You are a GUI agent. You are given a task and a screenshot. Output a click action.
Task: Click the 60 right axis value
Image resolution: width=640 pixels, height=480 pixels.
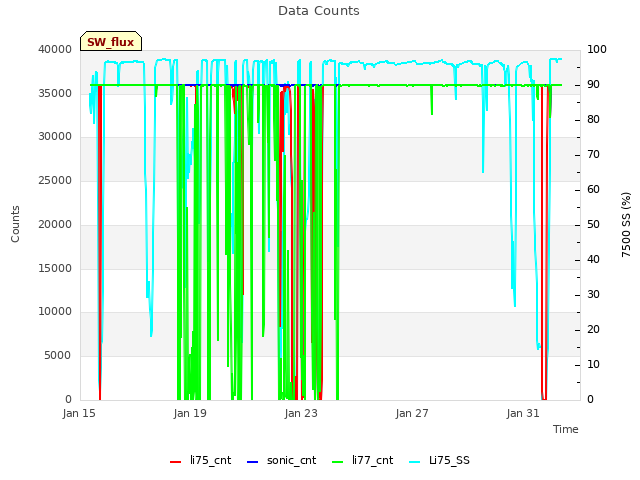pyautogui.click(x=593, y=190)
